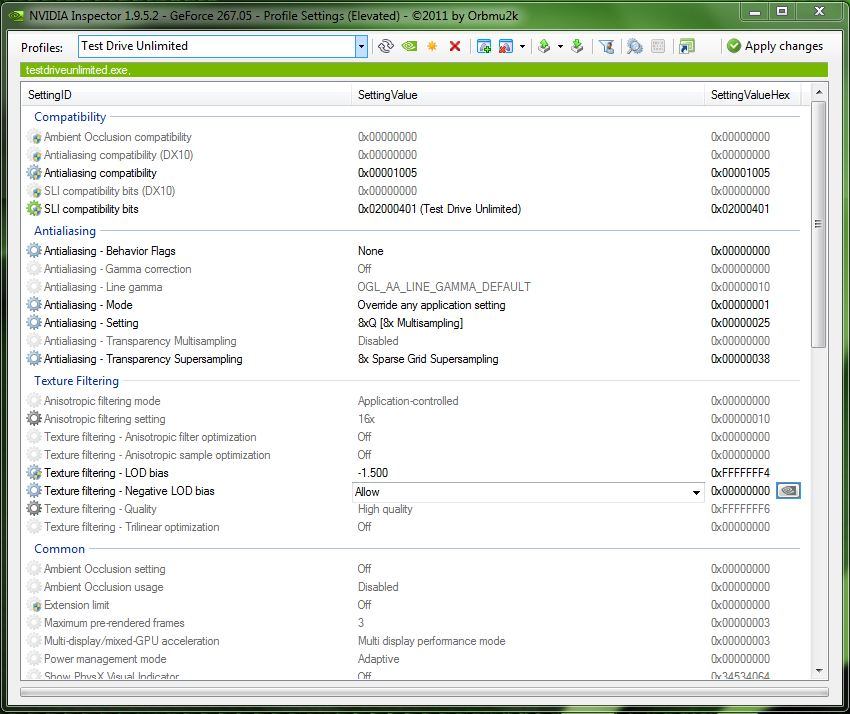The image size is (850, 714).
Task: Click the gear icon beside Antialiasing compatibility
Action: pyautogui.click(x=34, y=173)
